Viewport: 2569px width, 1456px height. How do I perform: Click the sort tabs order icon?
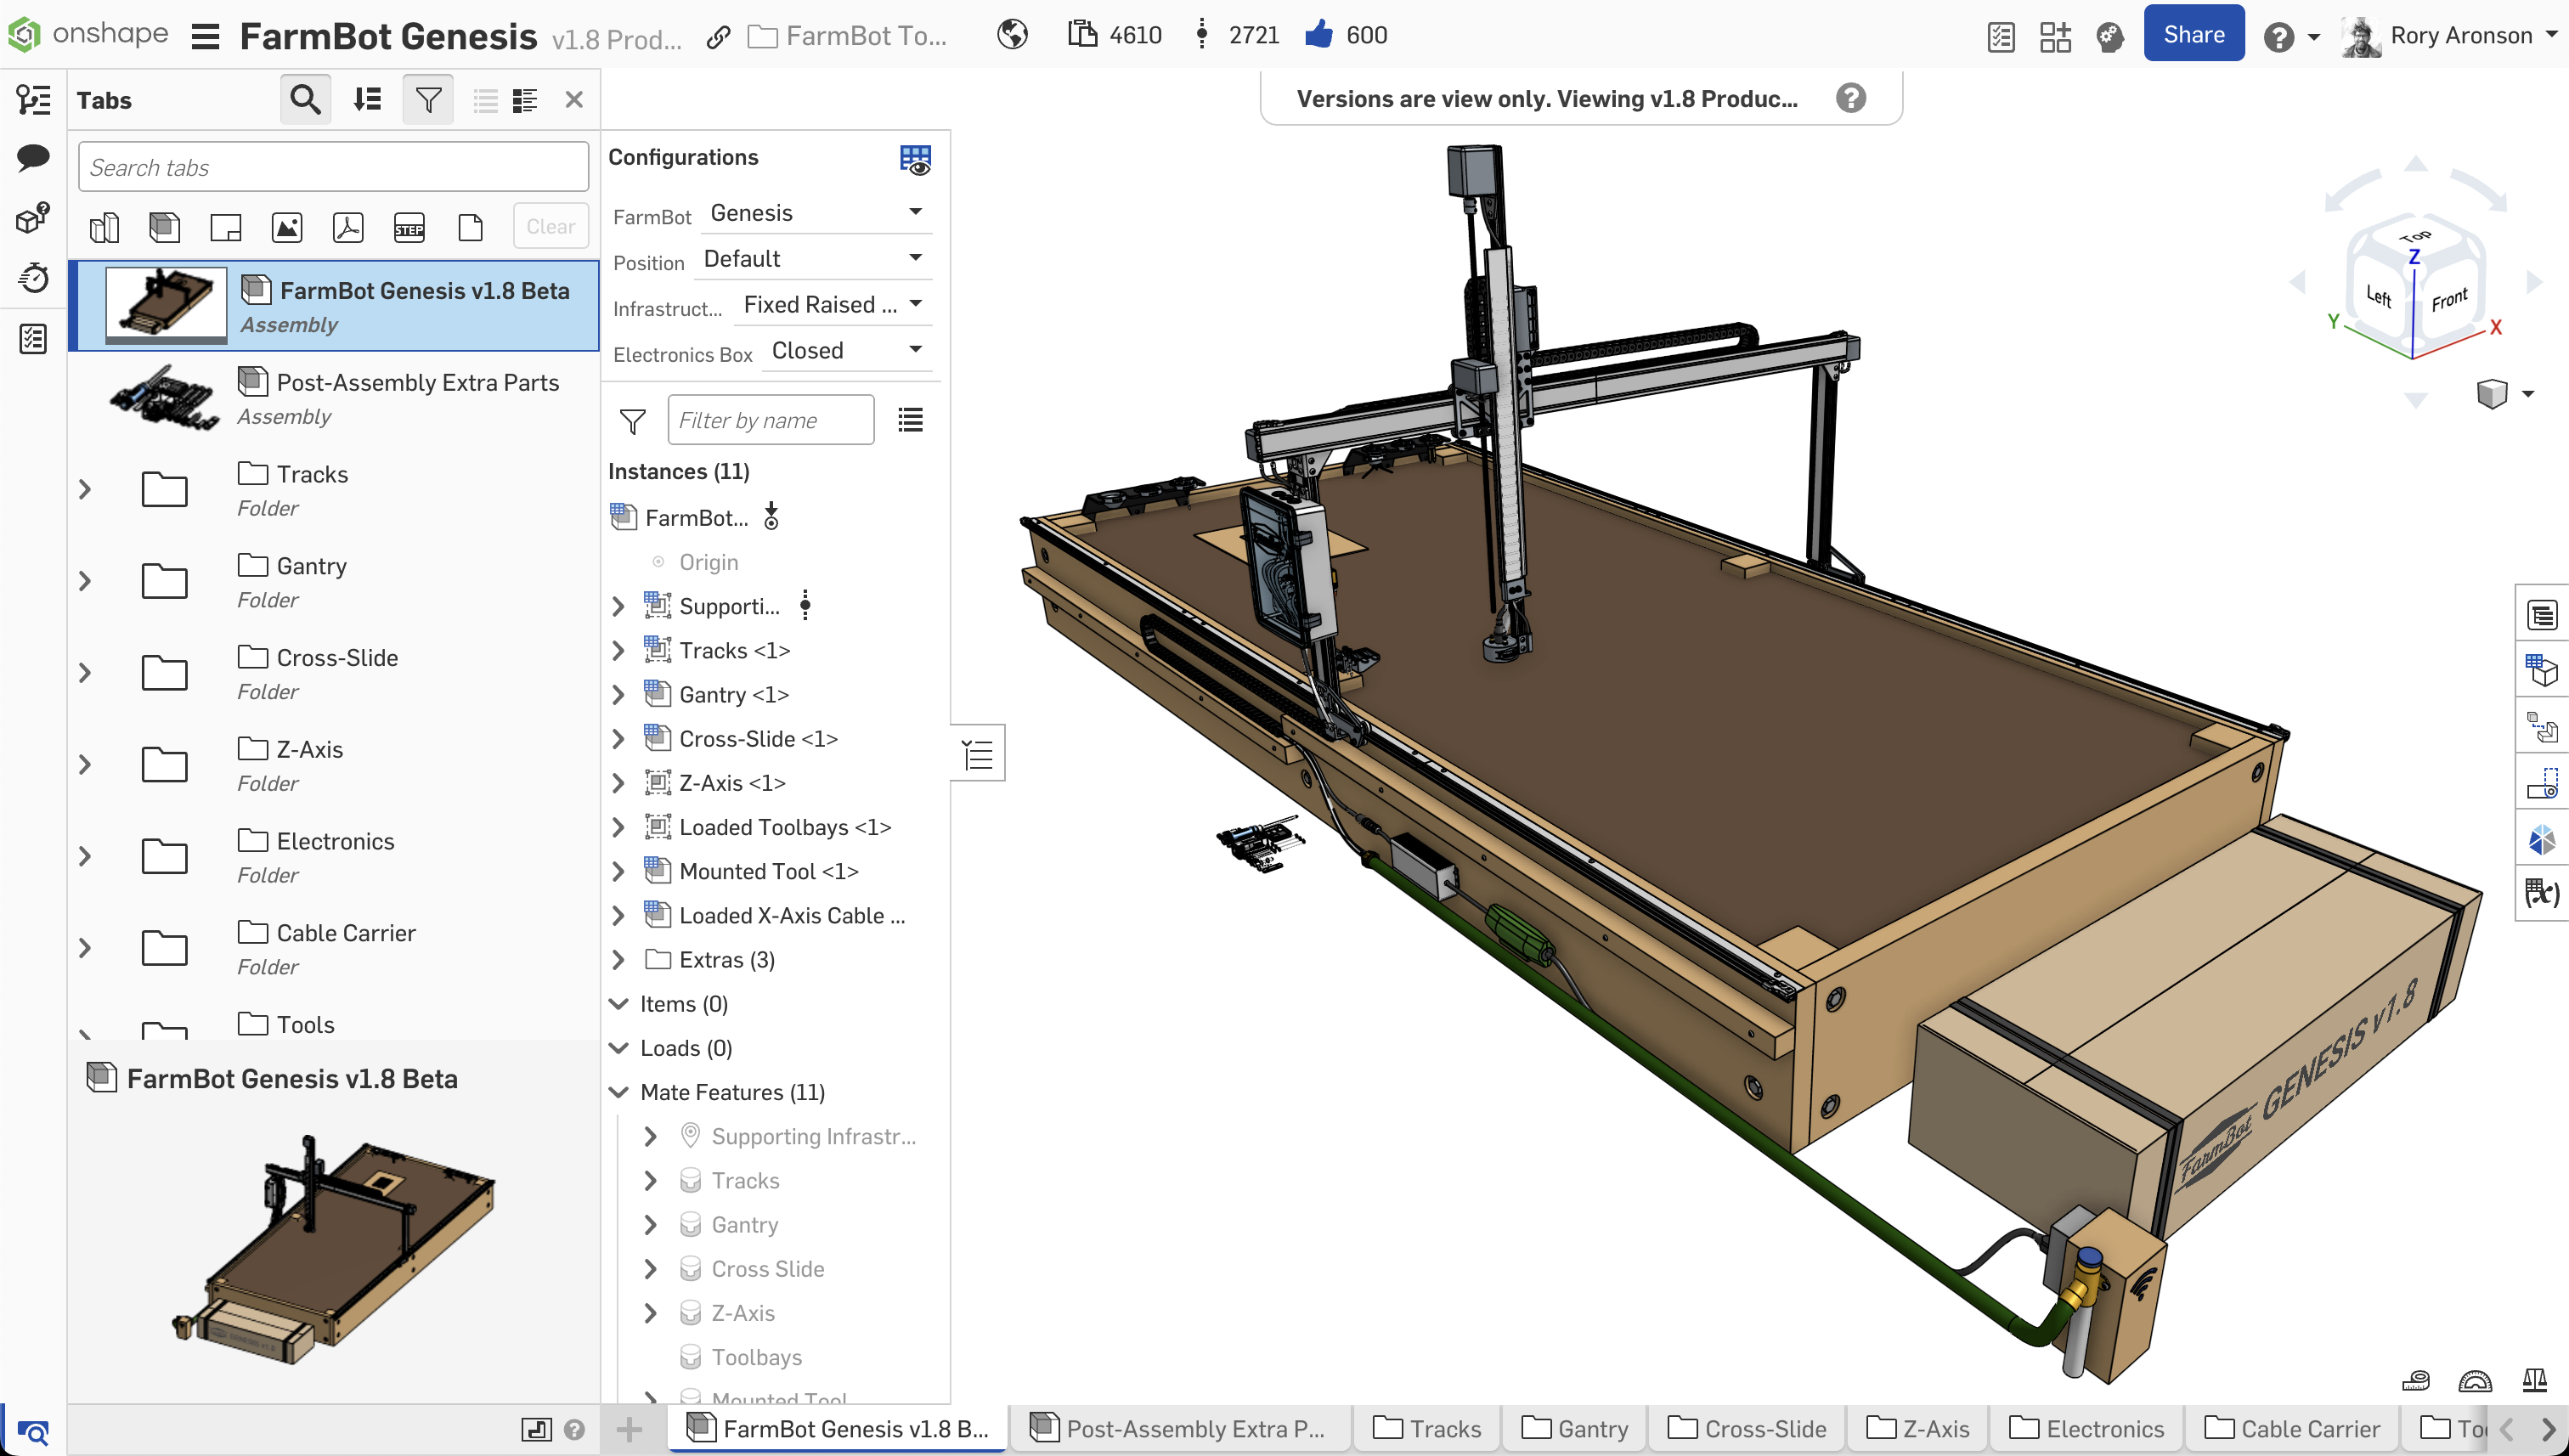[x=367, y=99]
